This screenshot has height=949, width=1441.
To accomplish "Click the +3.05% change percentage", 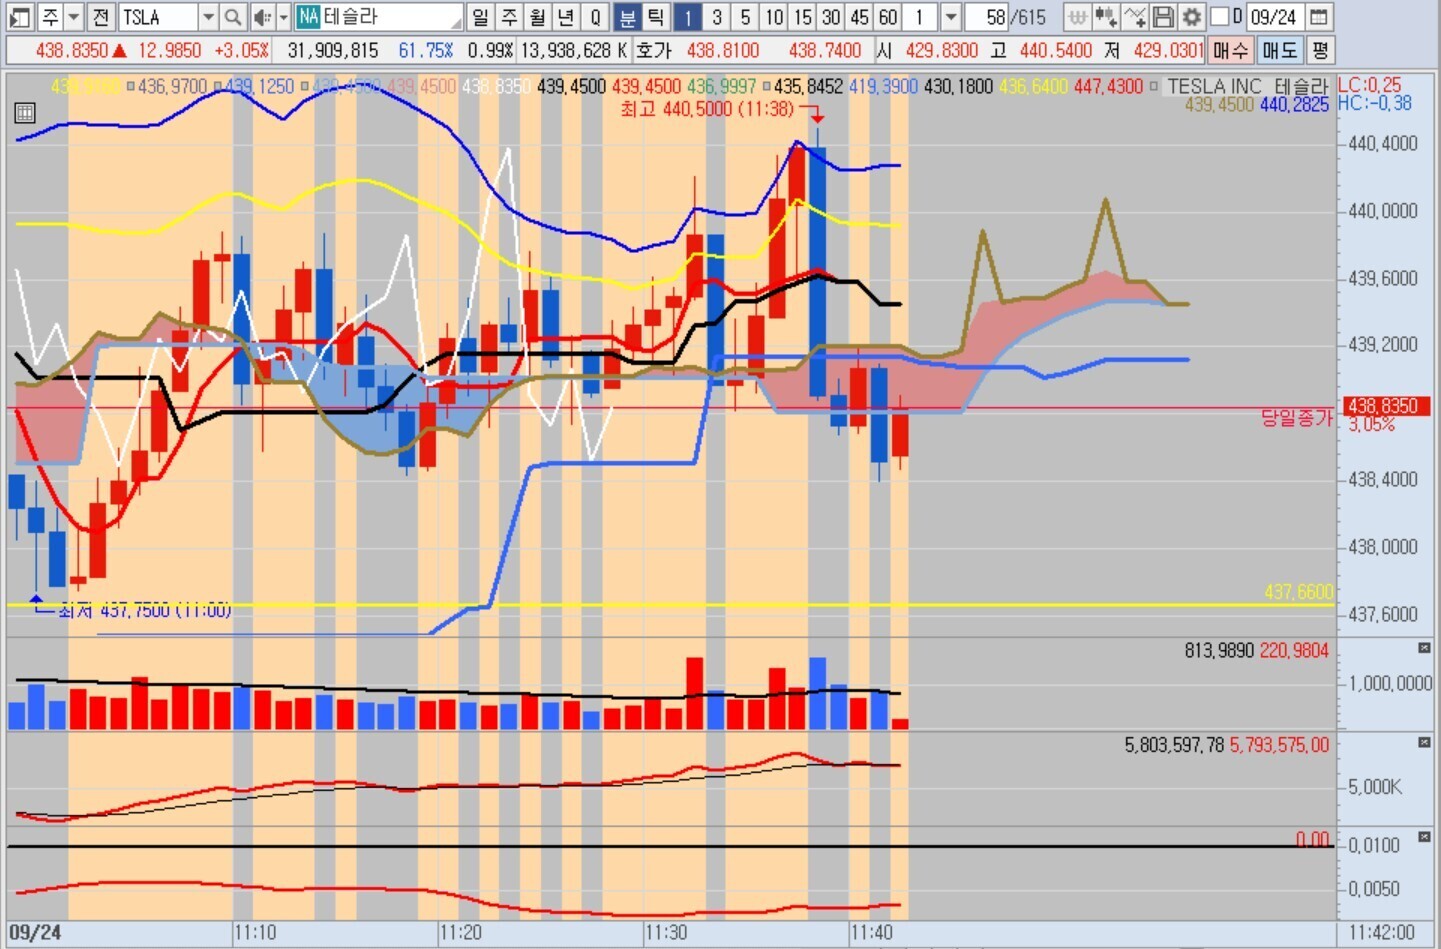I will click(x=241, y=50).
